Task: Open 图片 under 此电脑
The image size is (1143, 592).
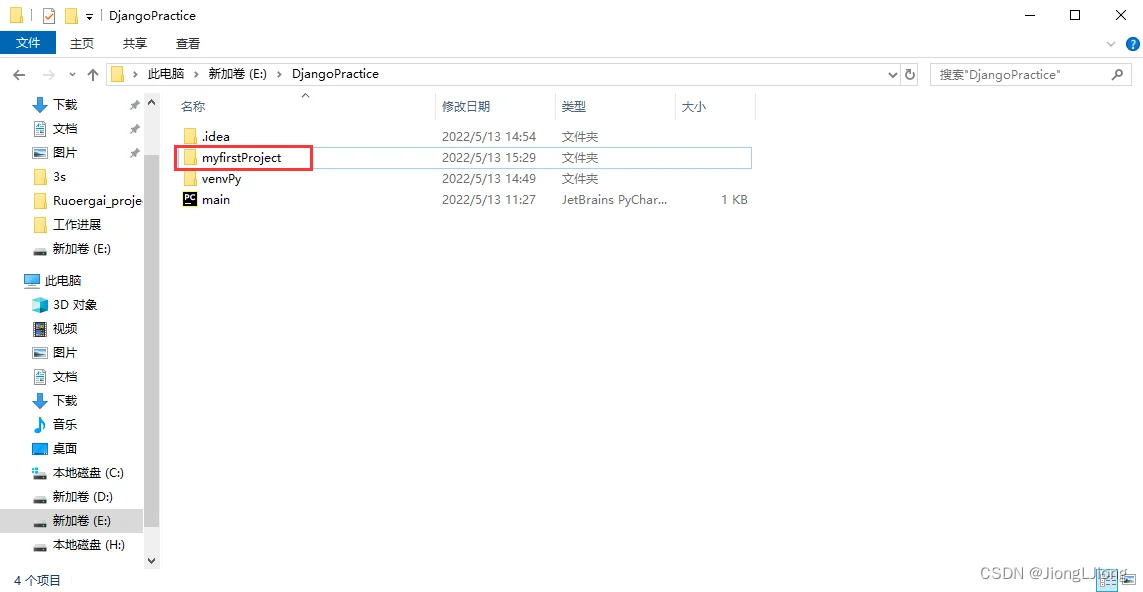Action: [x=64, y=353]
